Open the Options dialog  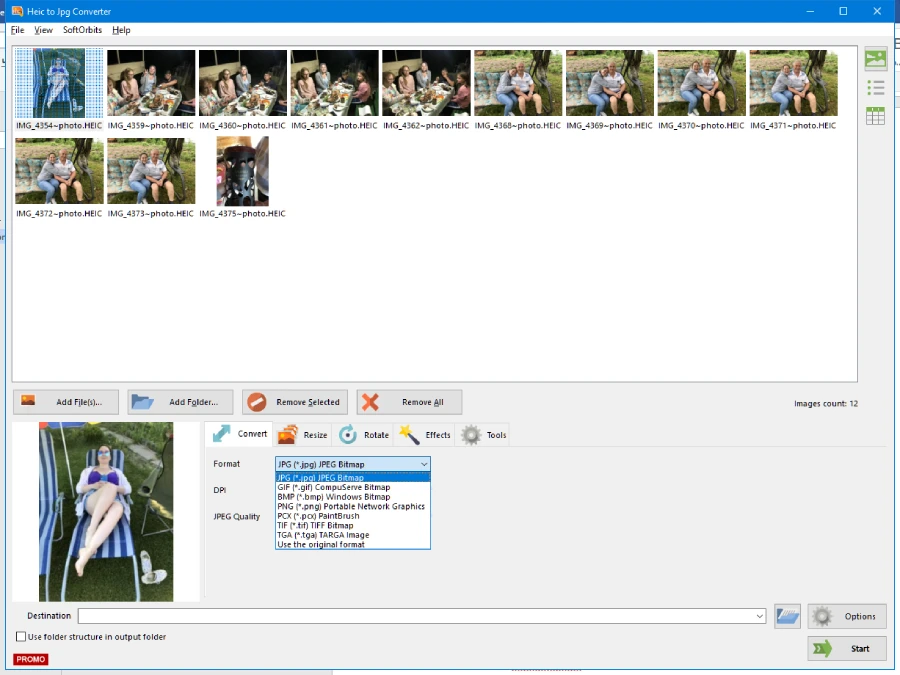click(x=847, y=616)
